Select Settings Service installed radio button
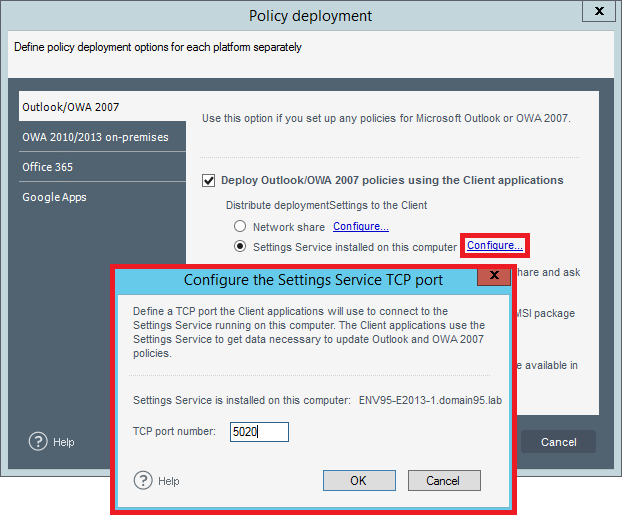This screenshot has width=622, height=515. (x=240, y=246)
